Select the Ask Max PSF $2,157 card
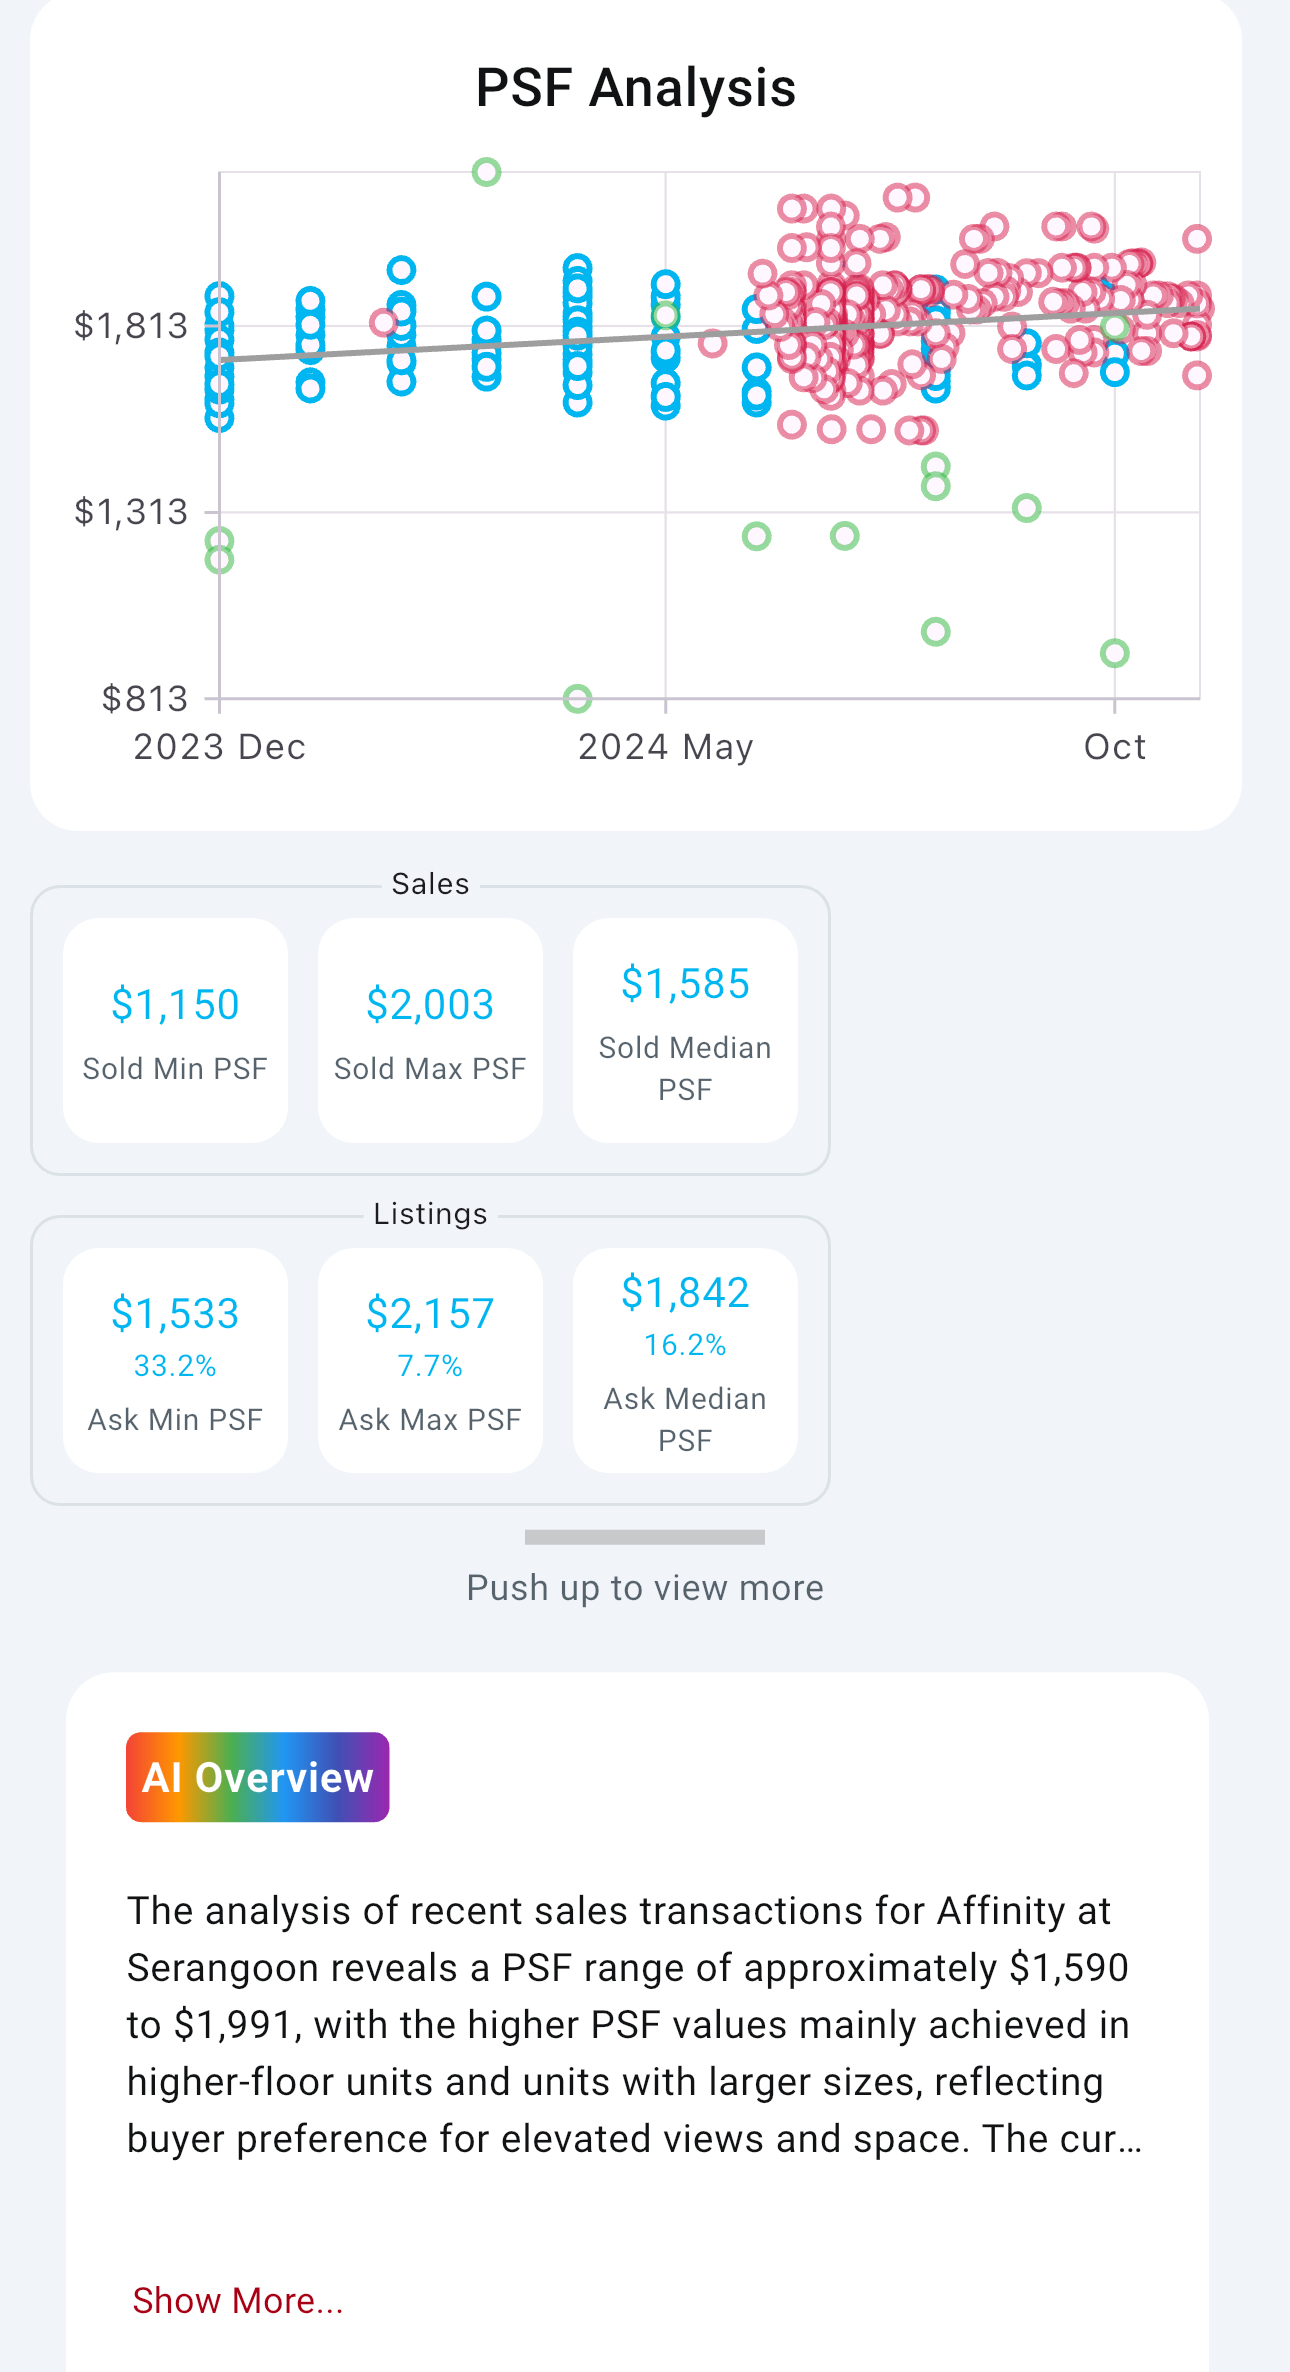The height and width of the screenshot is (2372, 1290). click(430, 1360)
